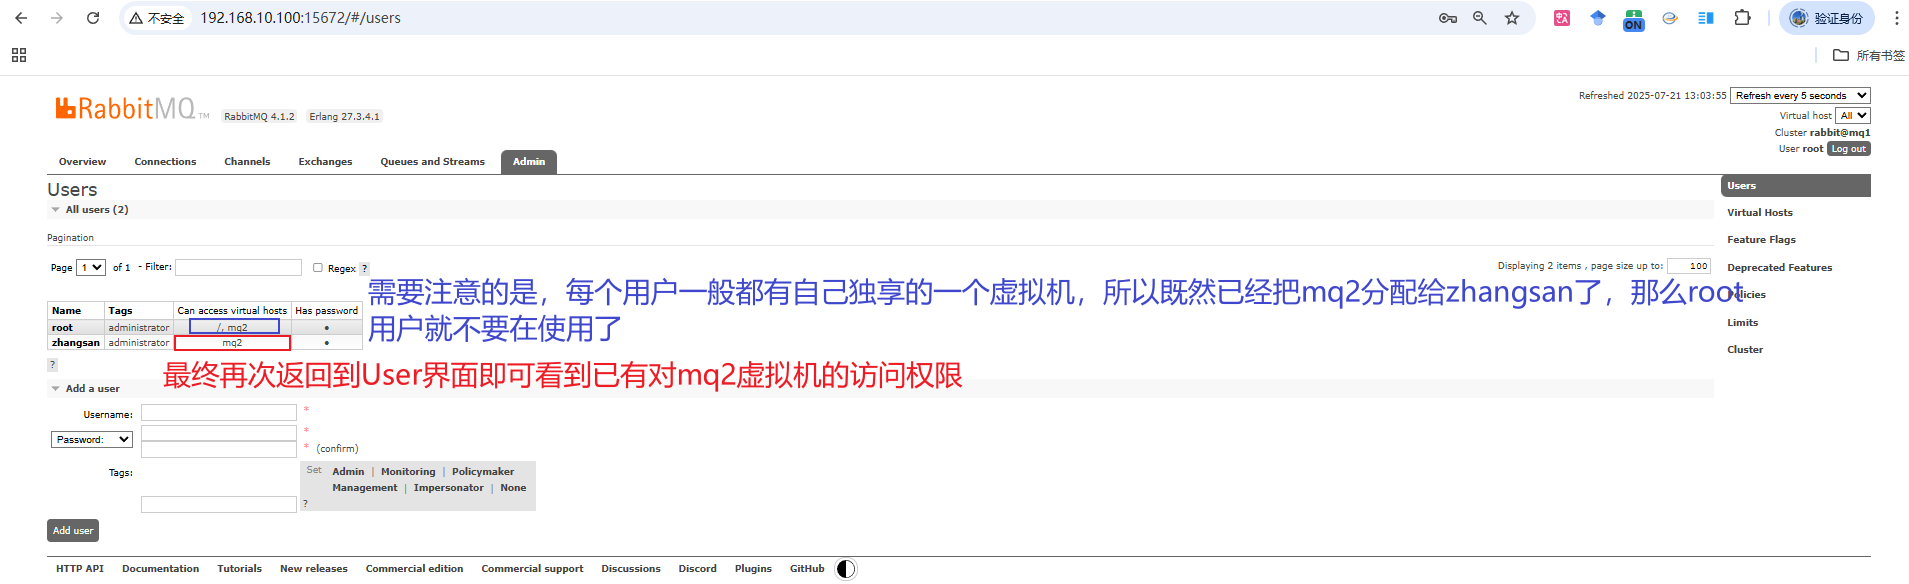This screenshot has height=584, width=1909.
Task: Open the 所有书签 bookmarks folder
Action: (x=1869, y=55)
